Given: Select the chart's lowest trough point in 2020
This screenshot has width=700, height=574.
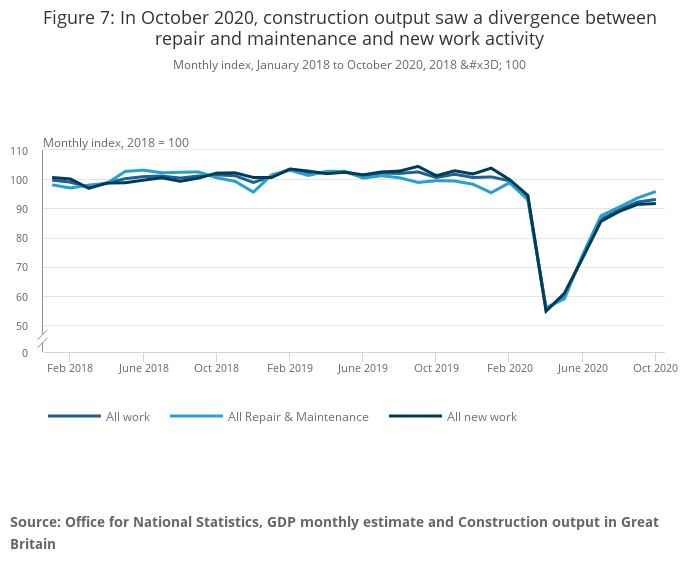Looking at the screenshot, I should coord(546,311).
